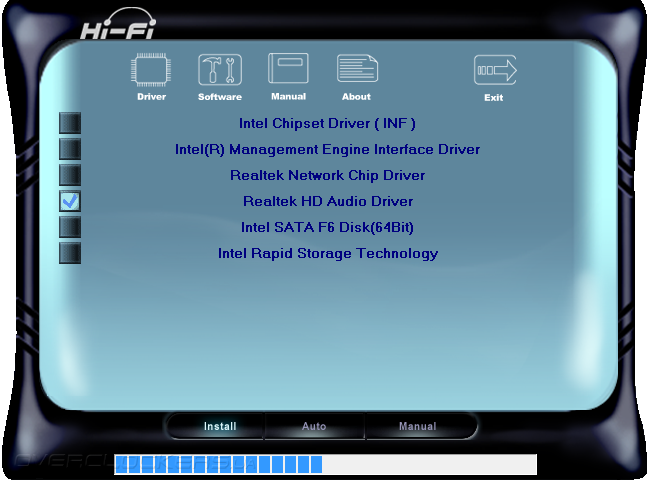Click the Exit arrow icon
The height and width of the screenshot is (480, 650).
click(495, 70)
